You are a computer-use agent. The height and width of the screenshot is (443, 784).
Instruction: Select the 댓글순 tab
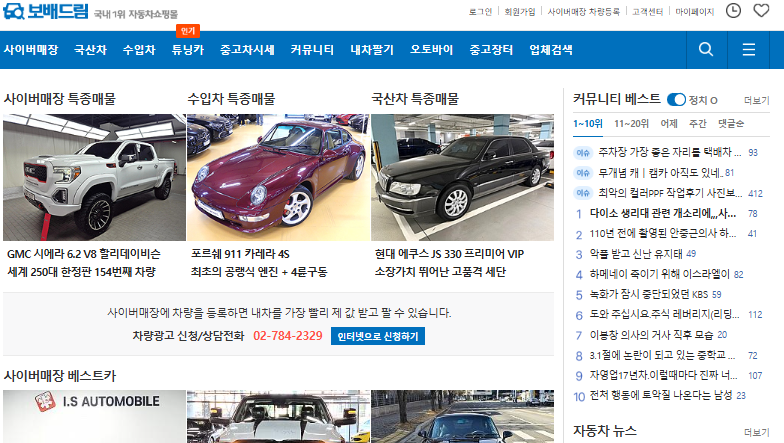(731, 124)
